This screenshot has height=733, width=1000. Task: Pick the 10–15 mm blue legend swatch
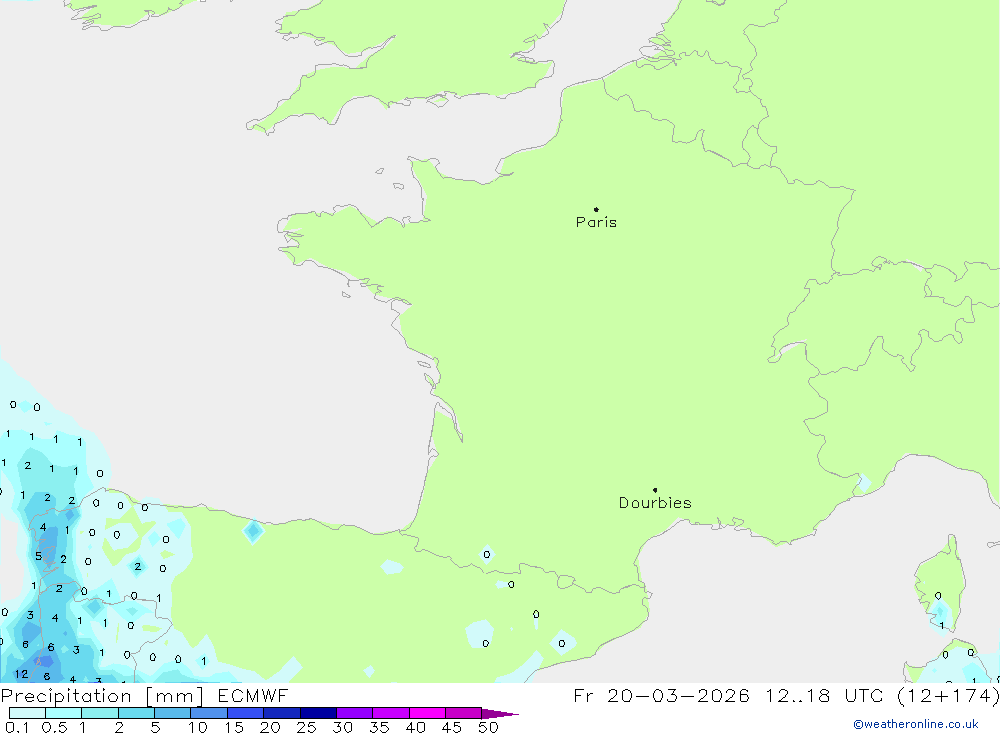[209, 713]
